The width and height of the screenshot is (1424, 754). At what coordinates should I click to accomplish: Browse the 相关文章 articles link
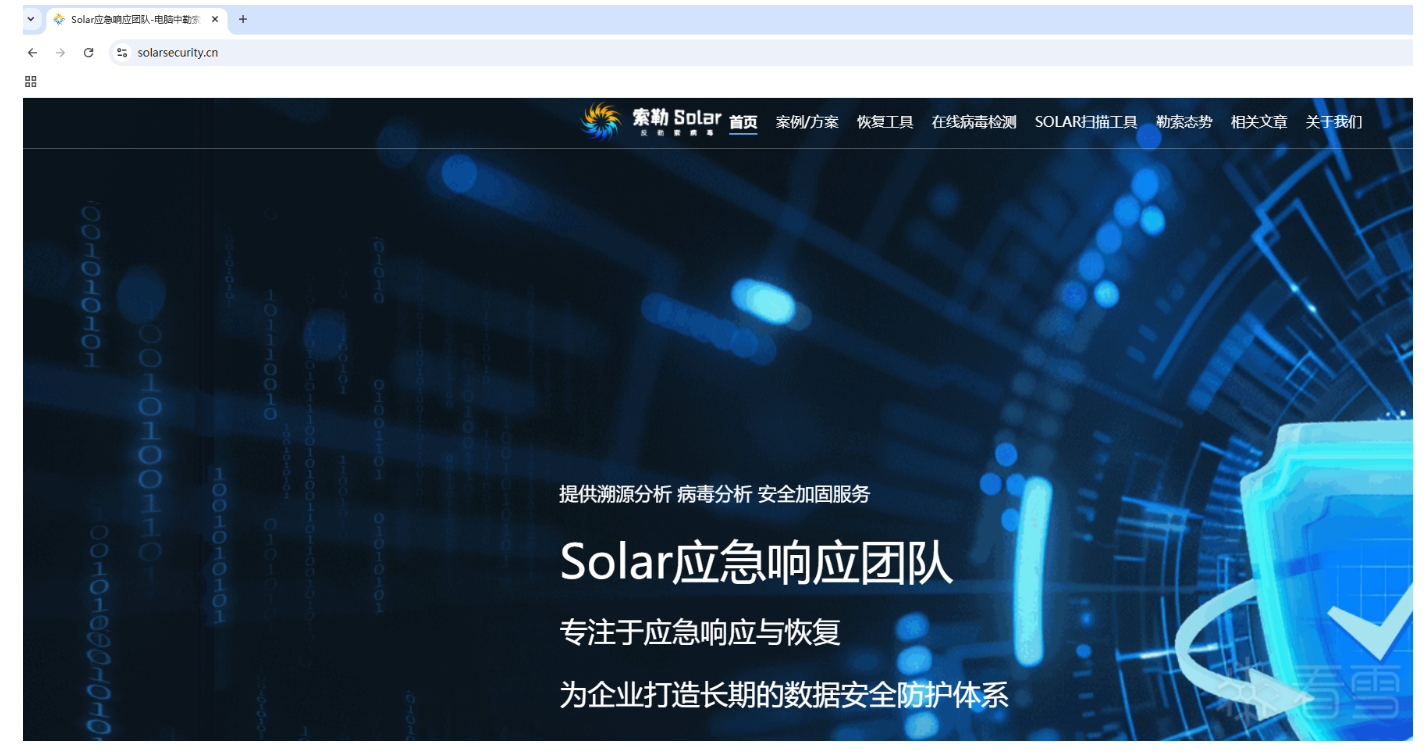click(x=1258, y=121)
